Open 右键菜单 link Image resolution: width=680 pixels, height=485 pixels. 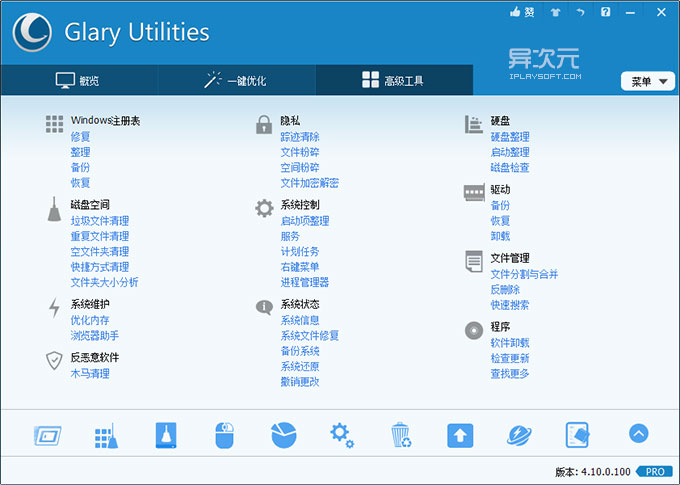pyautogui.click(x=300, y=267)
